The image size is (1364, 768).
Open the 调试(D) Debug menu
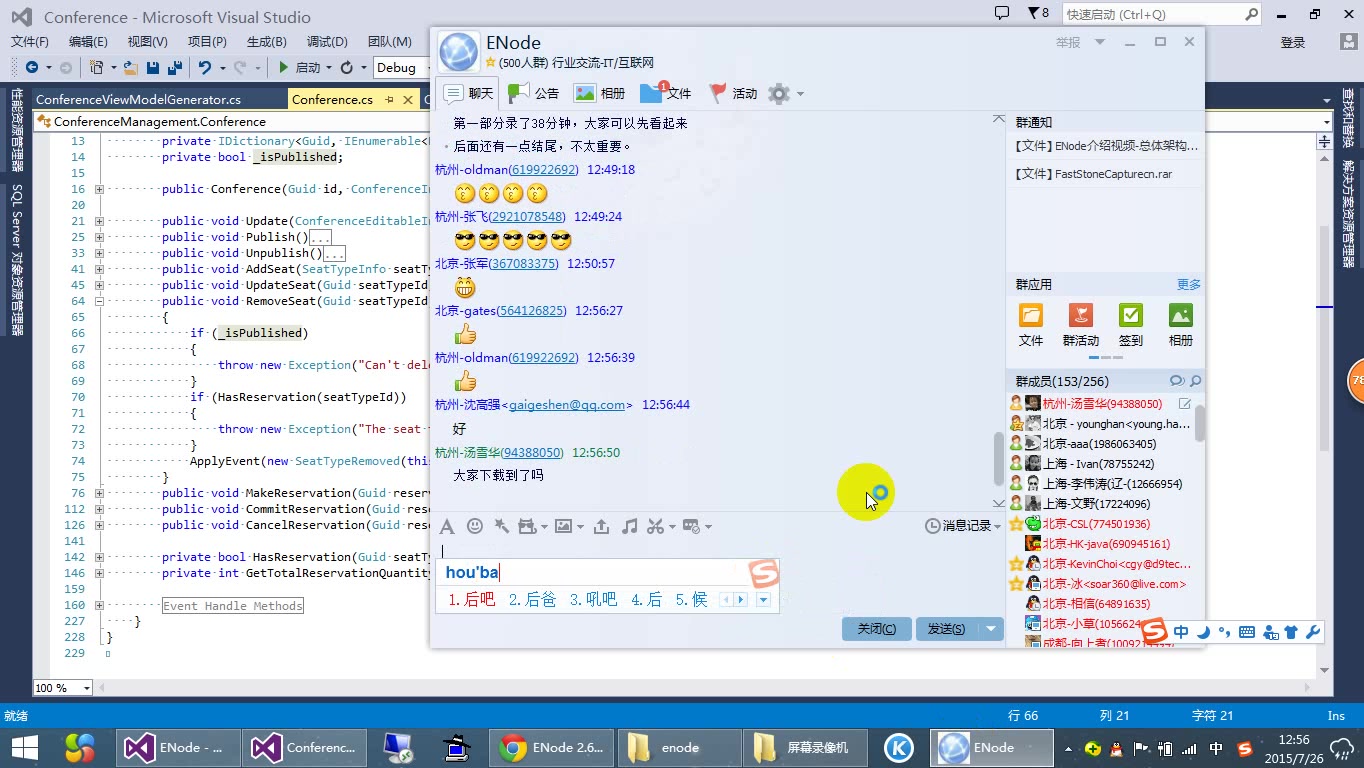(x=327, y=41)
